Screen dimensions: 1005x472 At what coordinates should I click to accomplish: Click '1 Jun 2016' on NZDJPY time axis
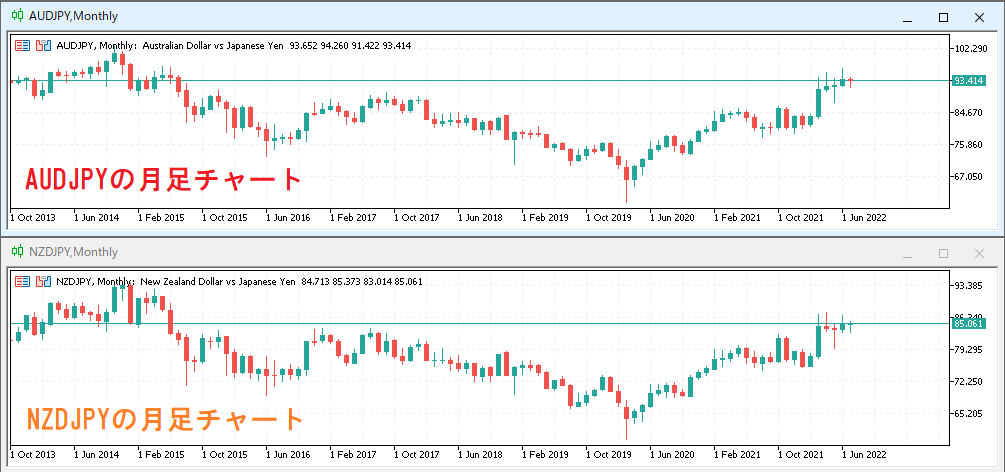(288, 454)
